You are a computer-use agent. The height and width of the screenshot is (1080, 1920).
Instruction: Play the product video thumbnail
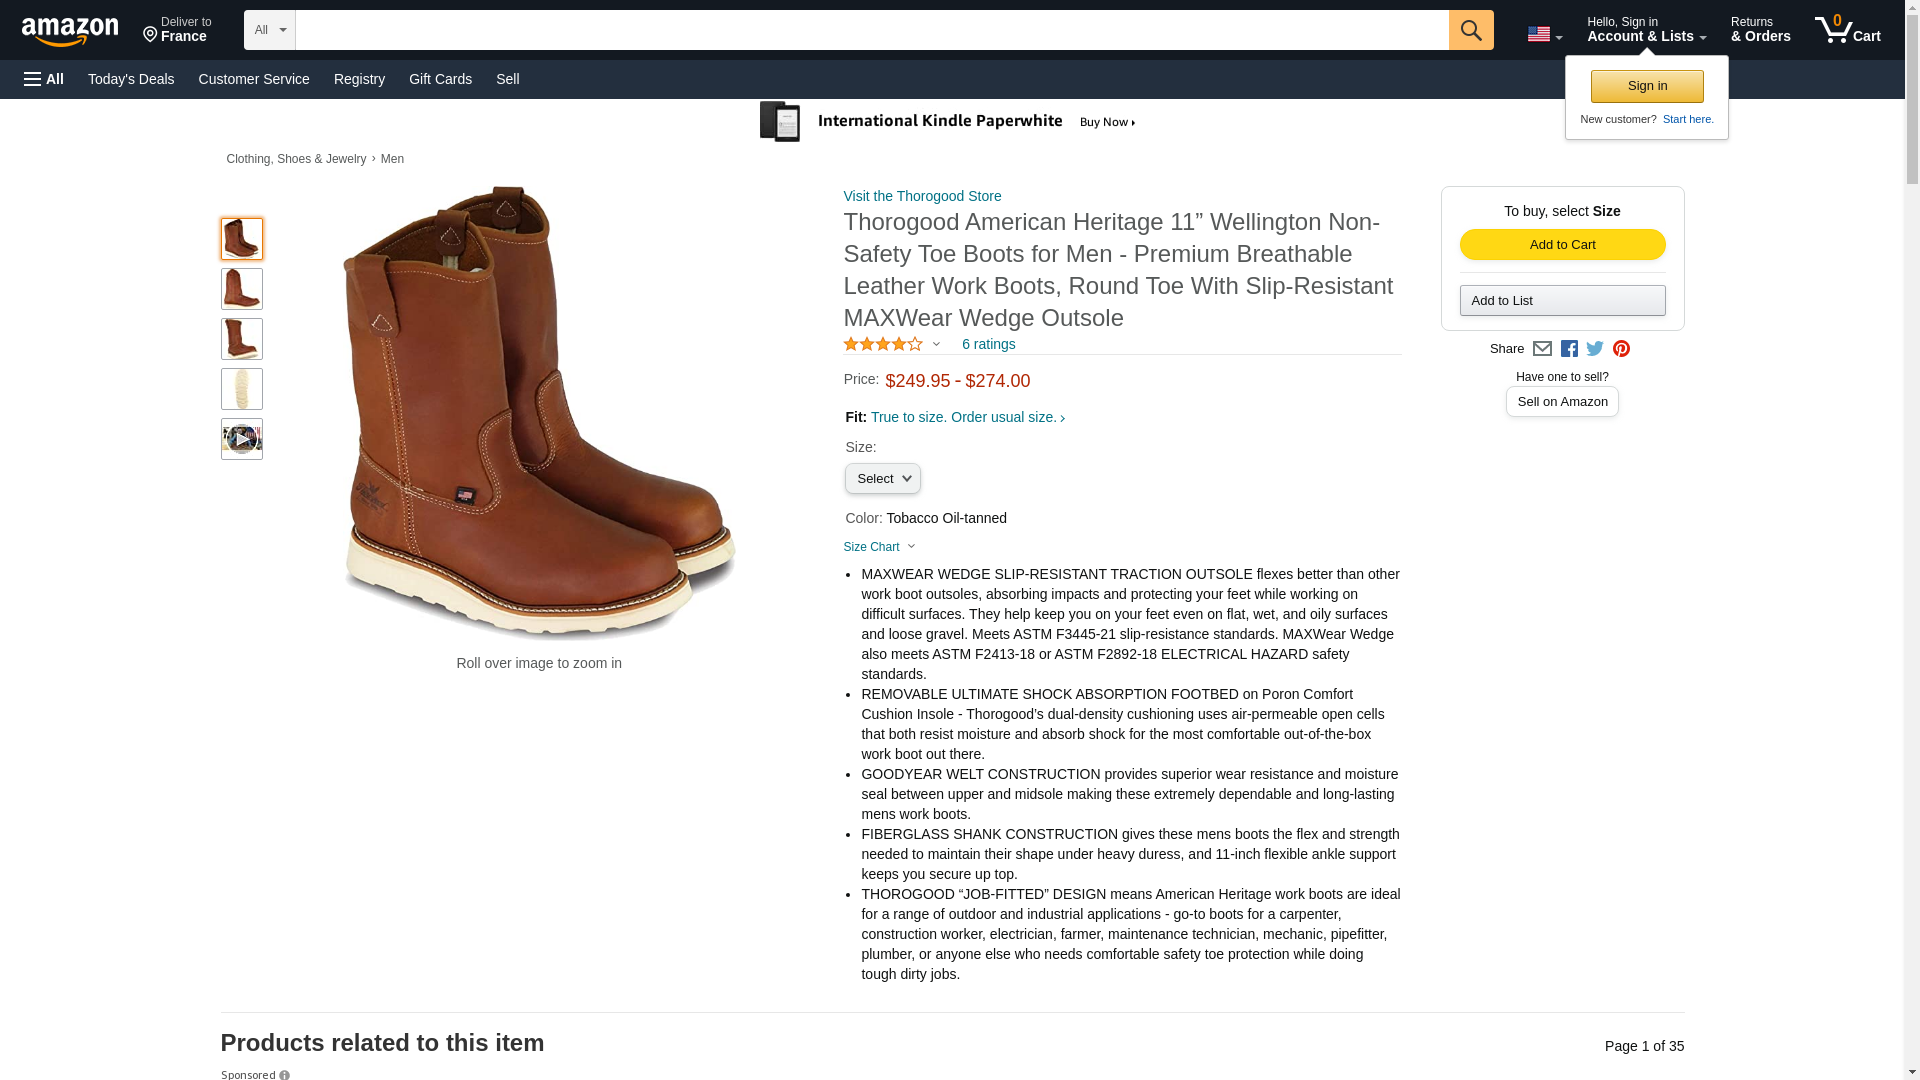click(x=242, y=439)
